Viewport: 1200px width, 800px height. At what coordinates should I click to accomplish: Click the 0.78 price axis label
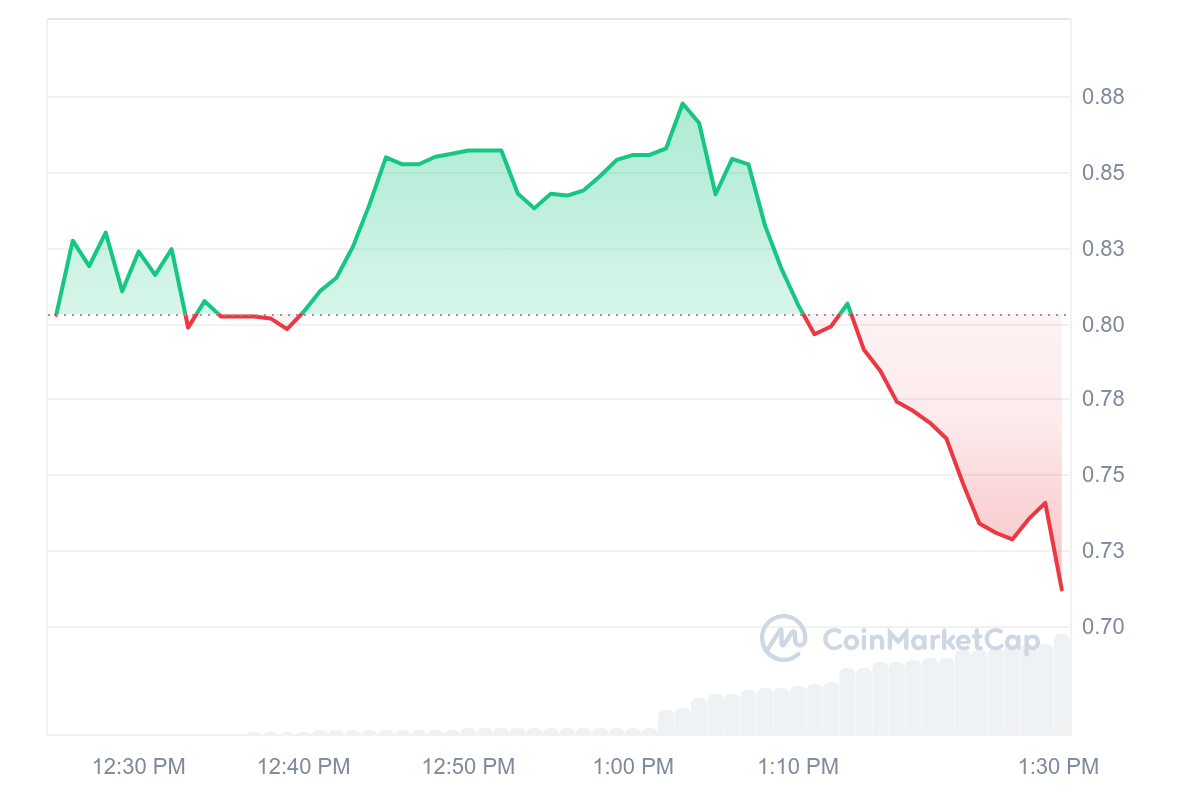[1103, 400]
